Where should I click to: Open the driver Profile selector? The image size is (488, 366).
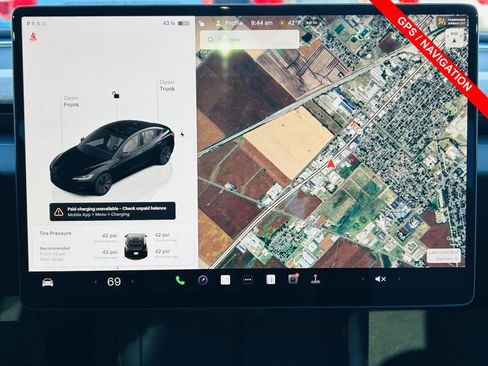[x=230, y=23]
